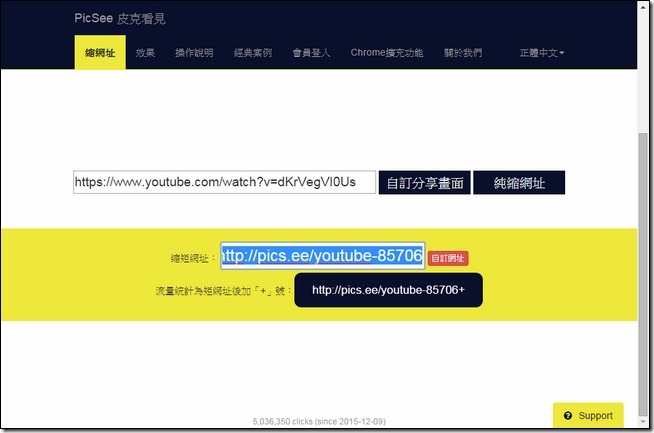Click the 純縮網址 button
Screen dimensions: 654x433
(x=518, y=182)
